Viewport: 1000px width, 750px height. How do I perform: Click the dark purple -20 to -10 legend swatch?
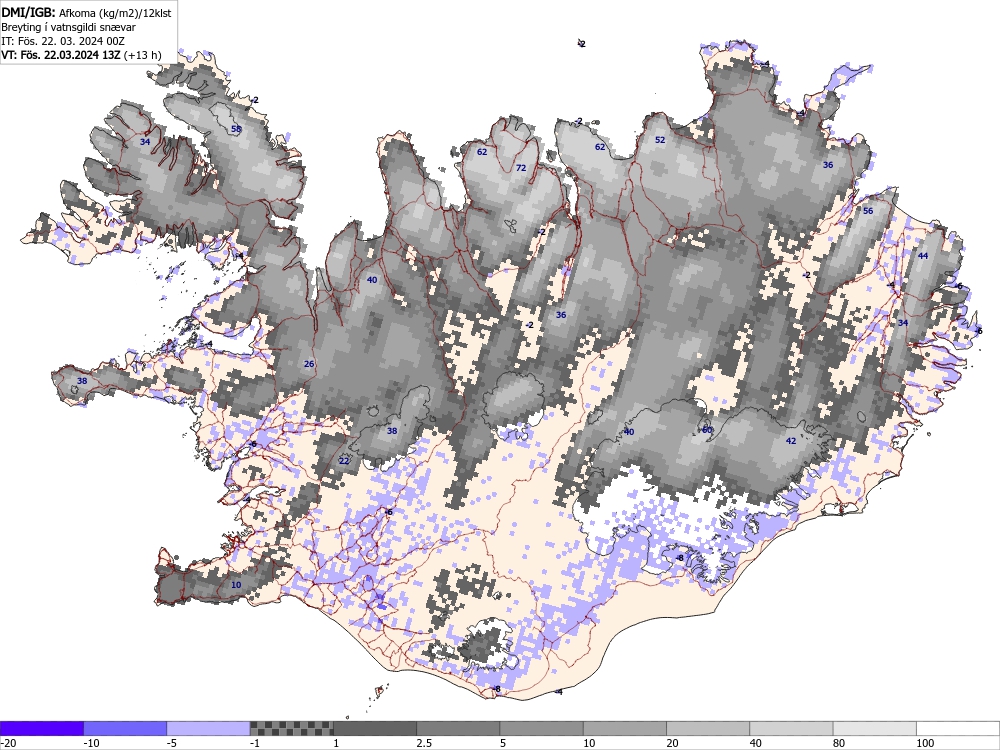coord(42,728)
